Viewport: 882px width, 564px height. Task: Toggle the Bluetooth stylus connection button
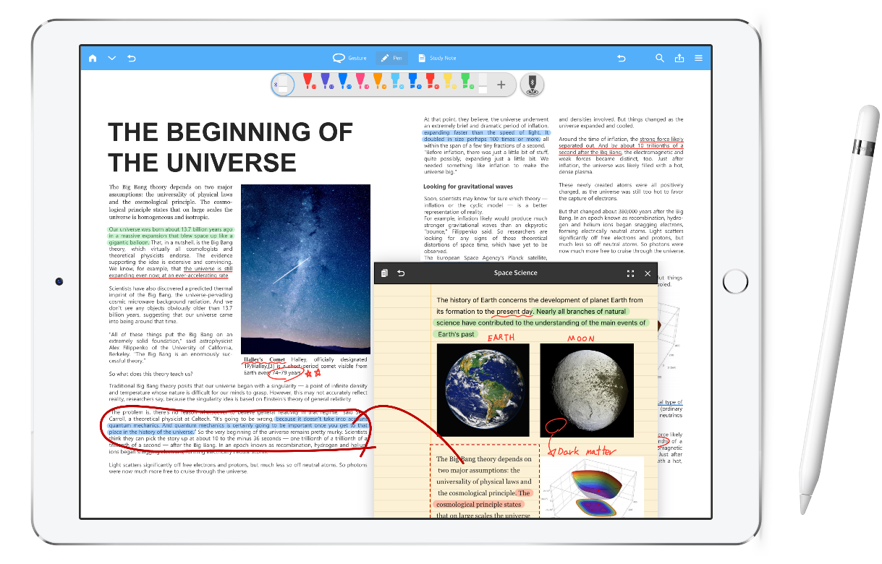click(532, 84)
